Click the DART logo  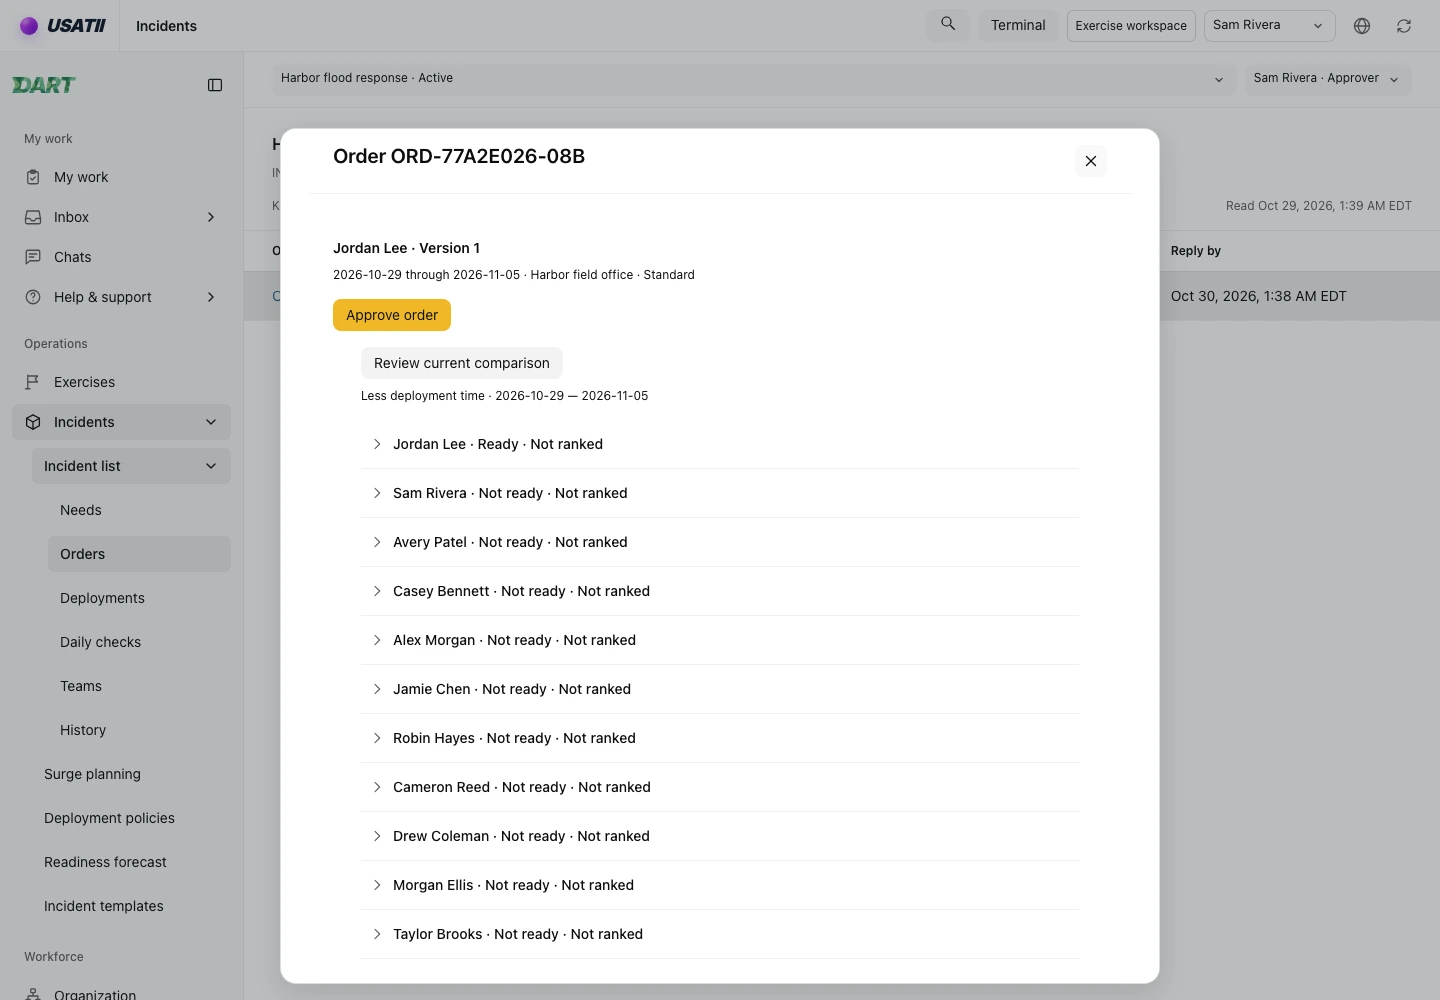pos(44,85)
